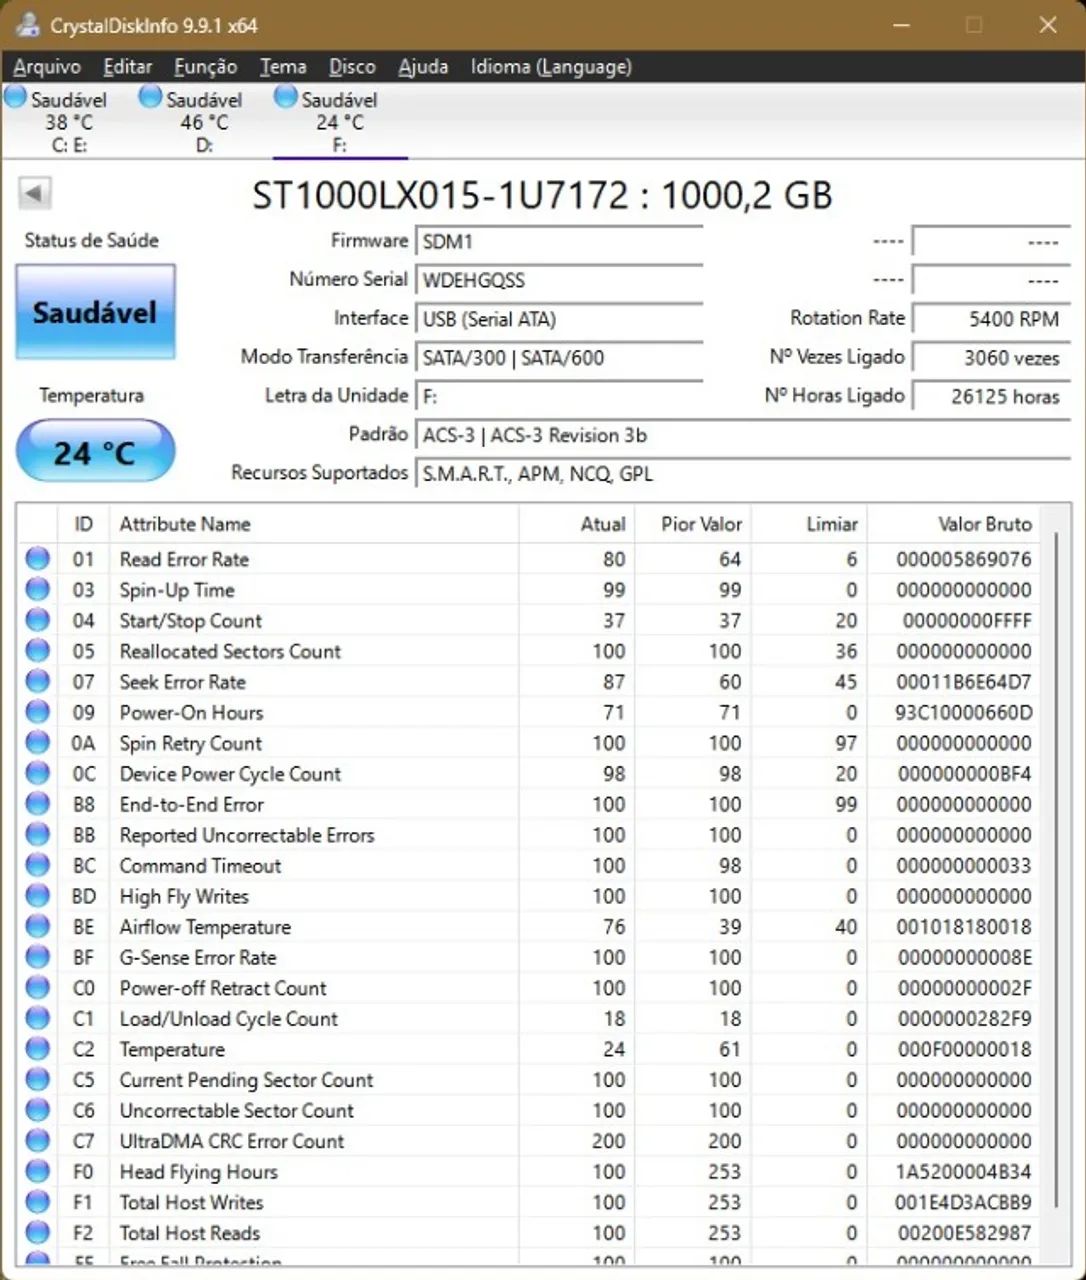Open the Arquivo menu
Viewport: 1086px width, 1280px height.
click(47, 67)
